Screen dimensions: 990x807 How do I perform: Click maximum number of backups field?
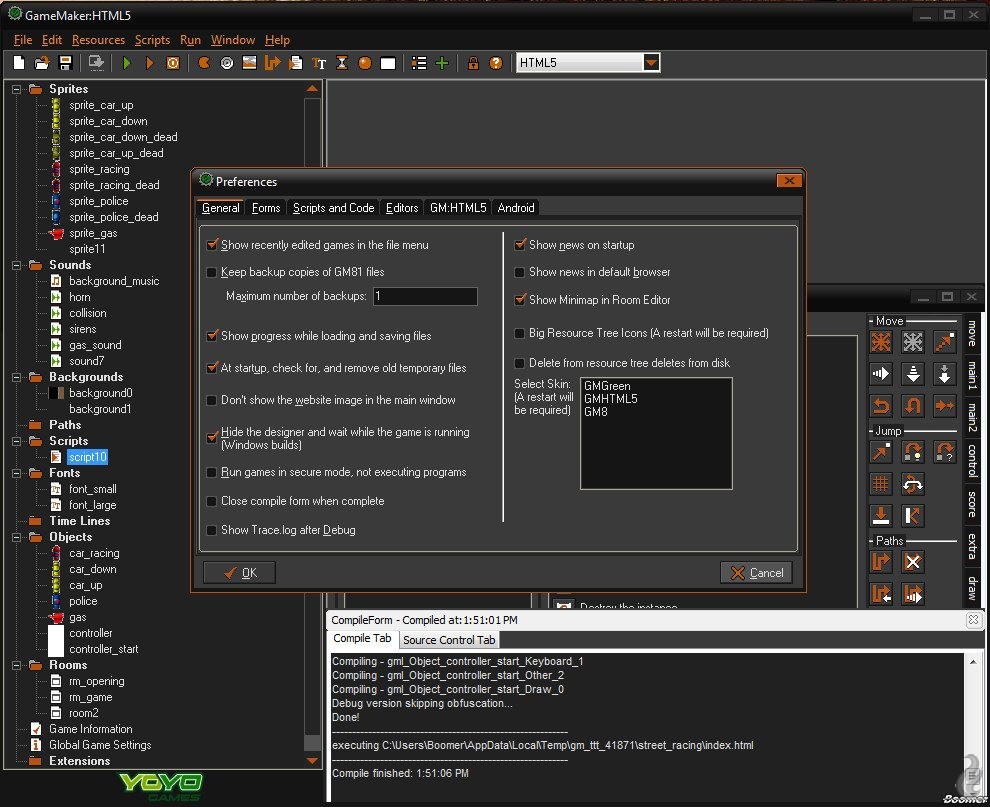[x=425, y=296]
